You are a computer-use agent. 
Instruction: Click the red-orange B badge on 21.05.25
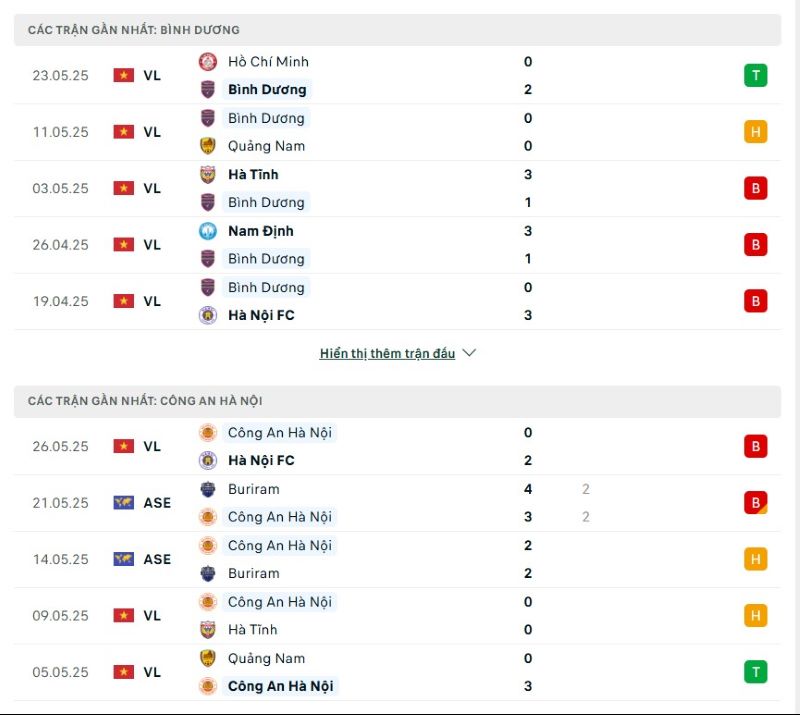[x=755, y=503]
